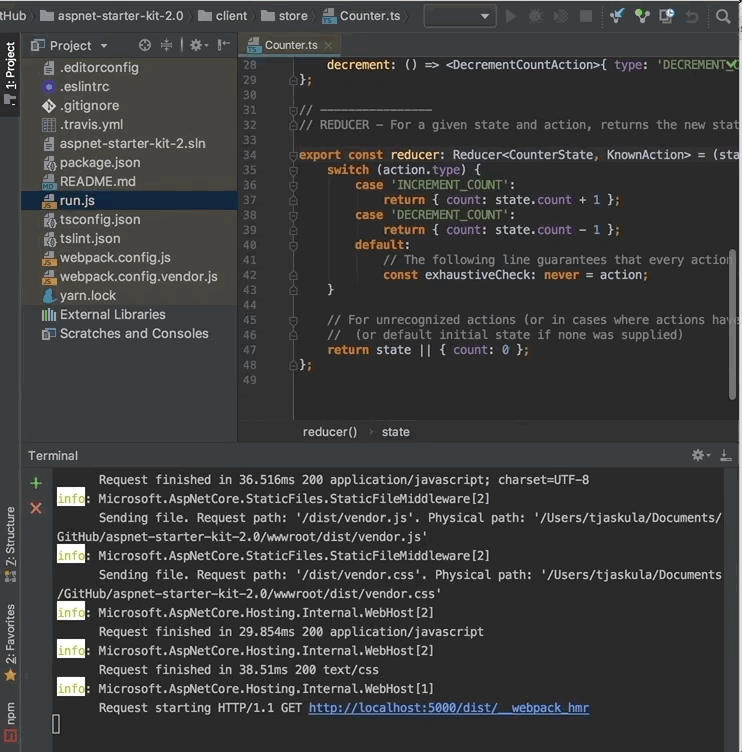Close the Counter.ts editor tab
The width and height of the screenshot is (742, 752).
pos(328,46)
